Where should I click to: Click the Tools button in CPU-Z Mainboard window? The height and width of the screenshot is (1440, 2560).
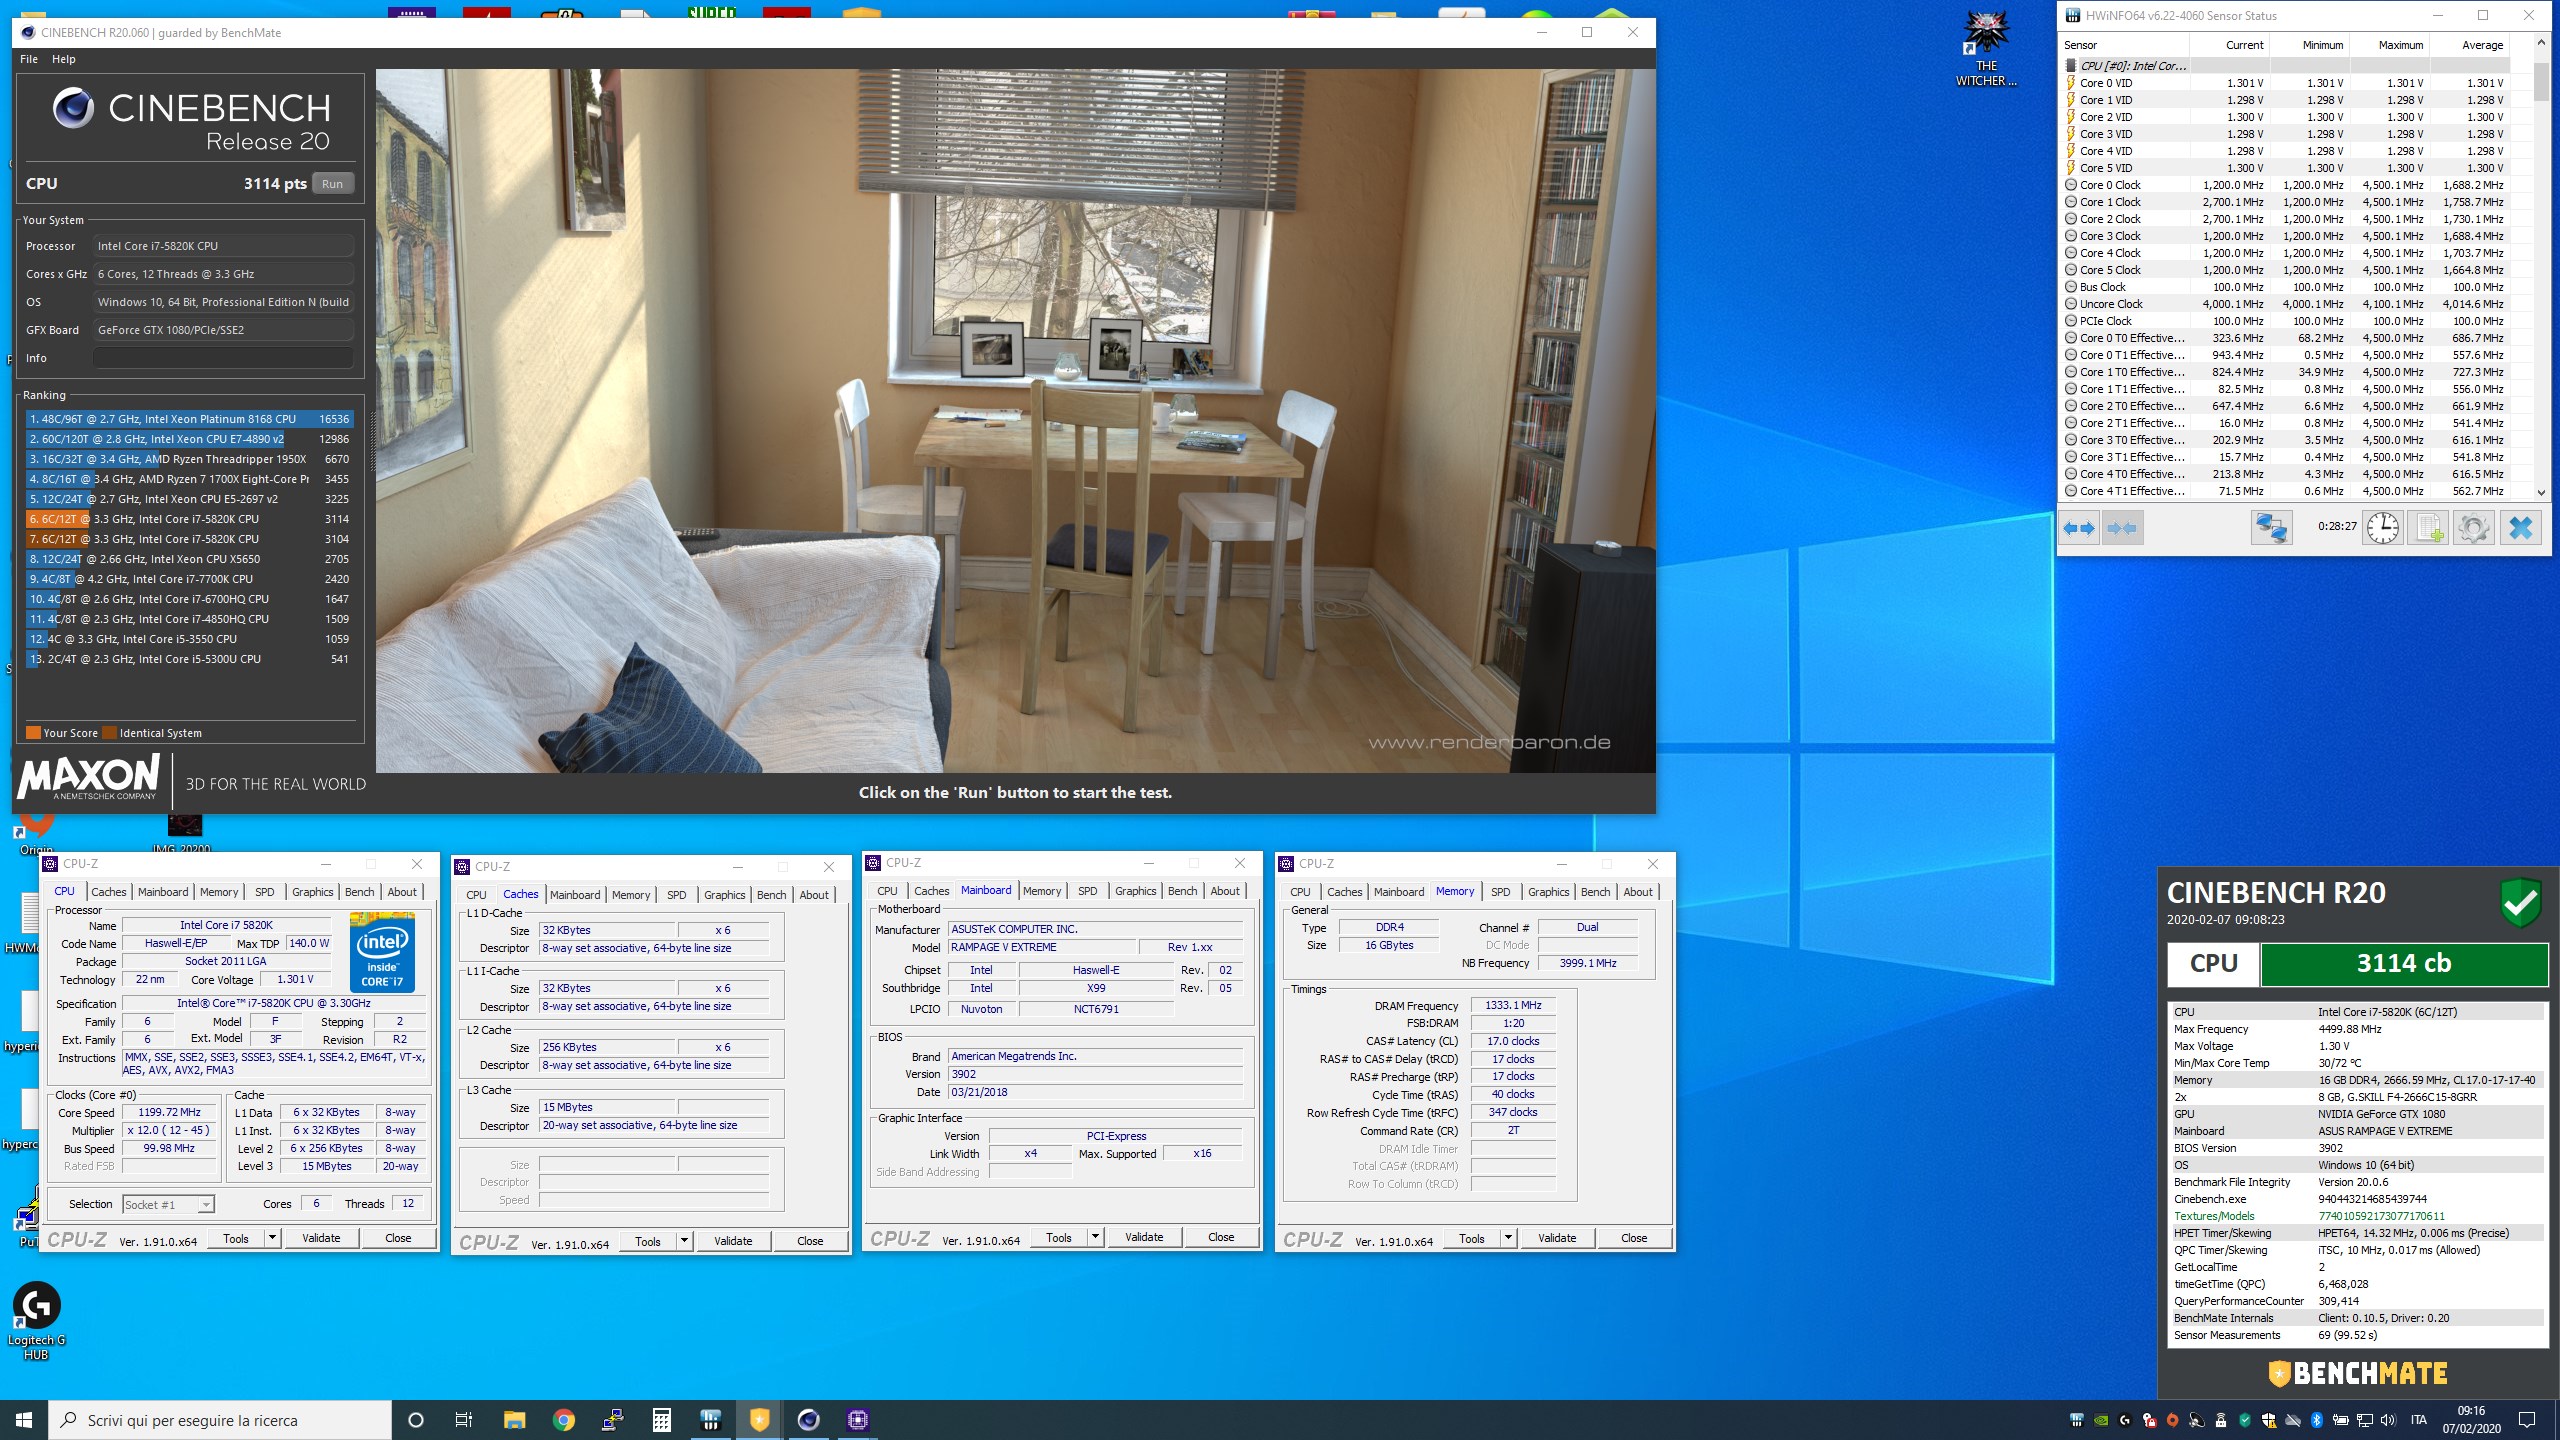[1059, 1237]
